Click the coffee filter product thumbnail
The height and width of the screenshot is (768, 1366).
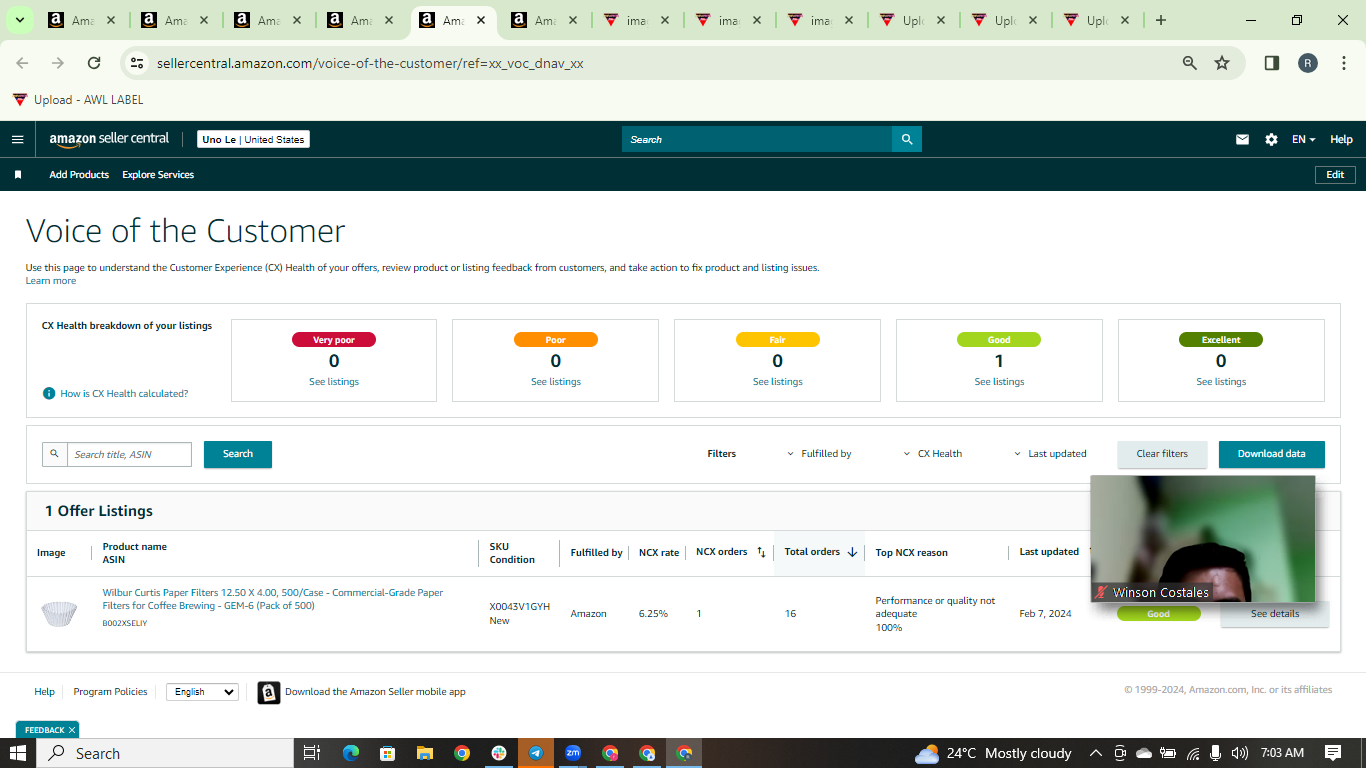(x=59, y=613)
